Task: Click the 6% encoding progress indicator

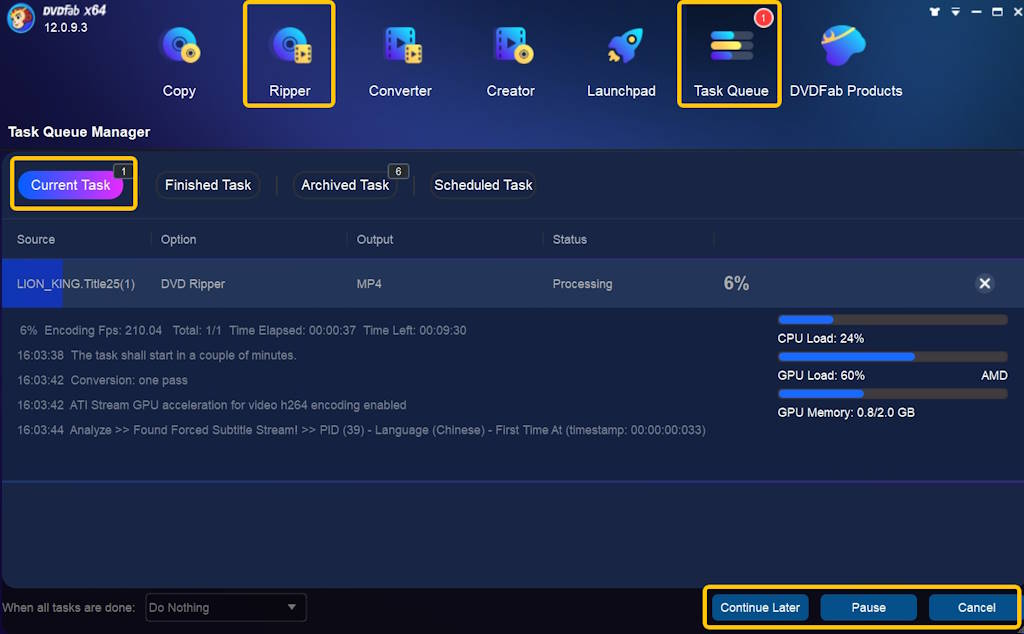Action: [x=736, y=284]
